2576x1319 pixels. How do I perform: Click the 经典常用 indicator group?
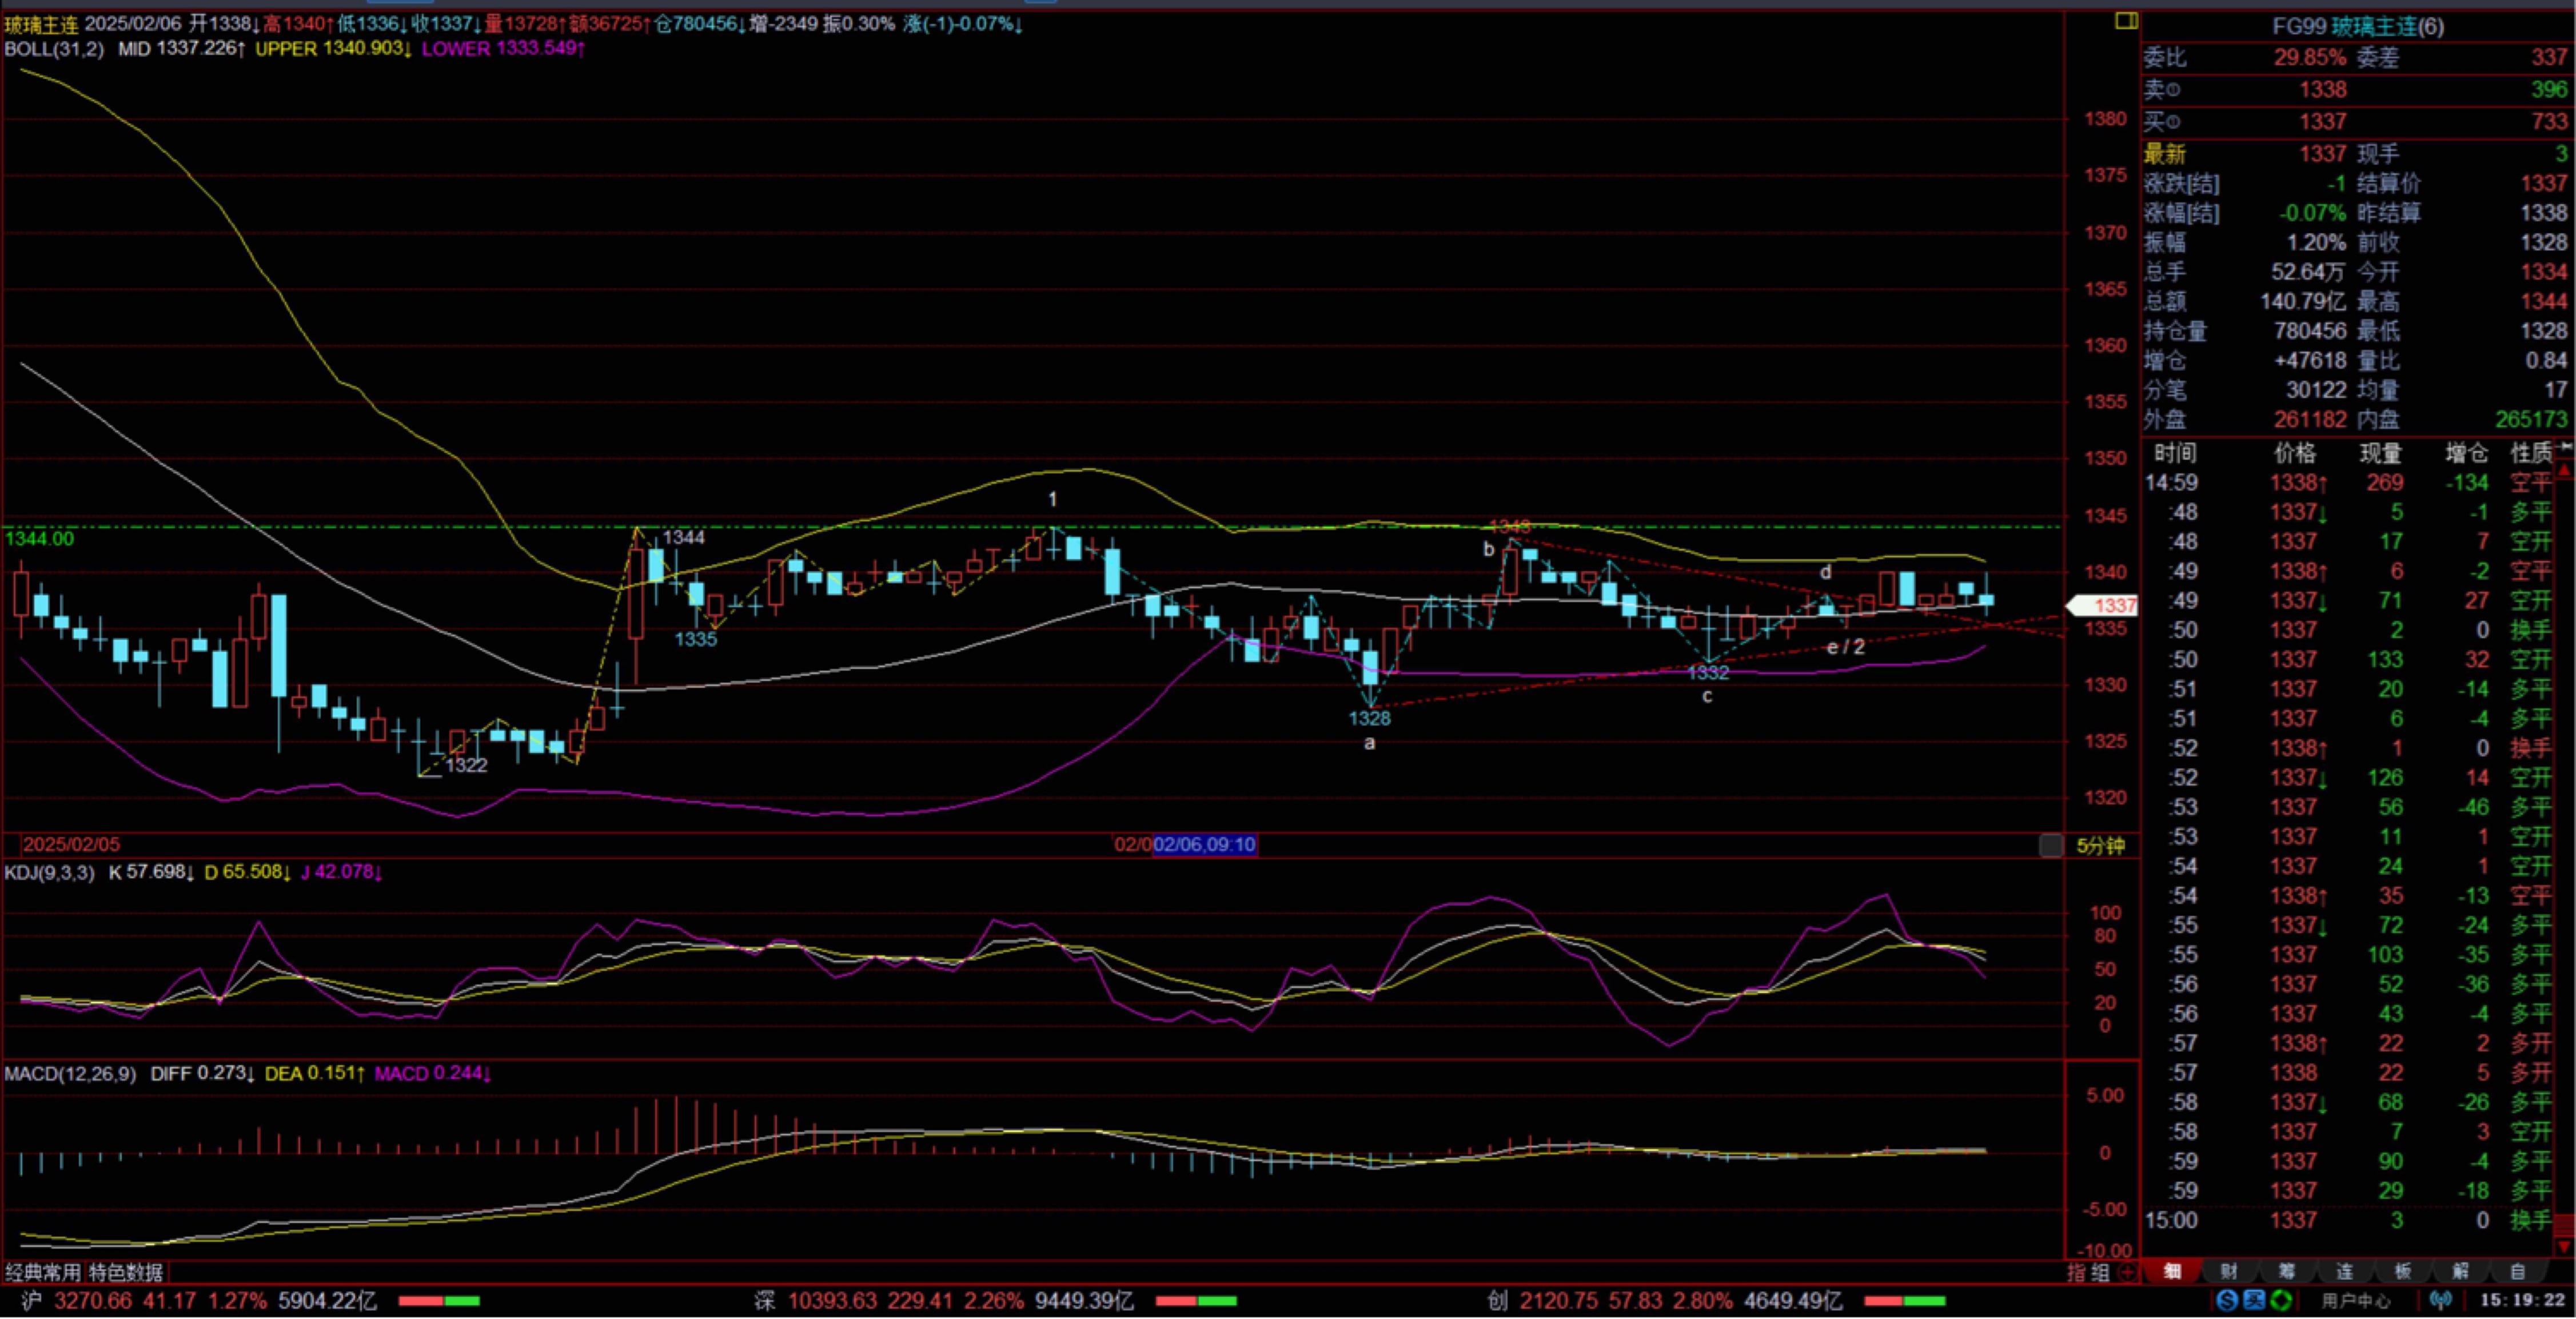pyautogui.click(x=43, y=1272)
